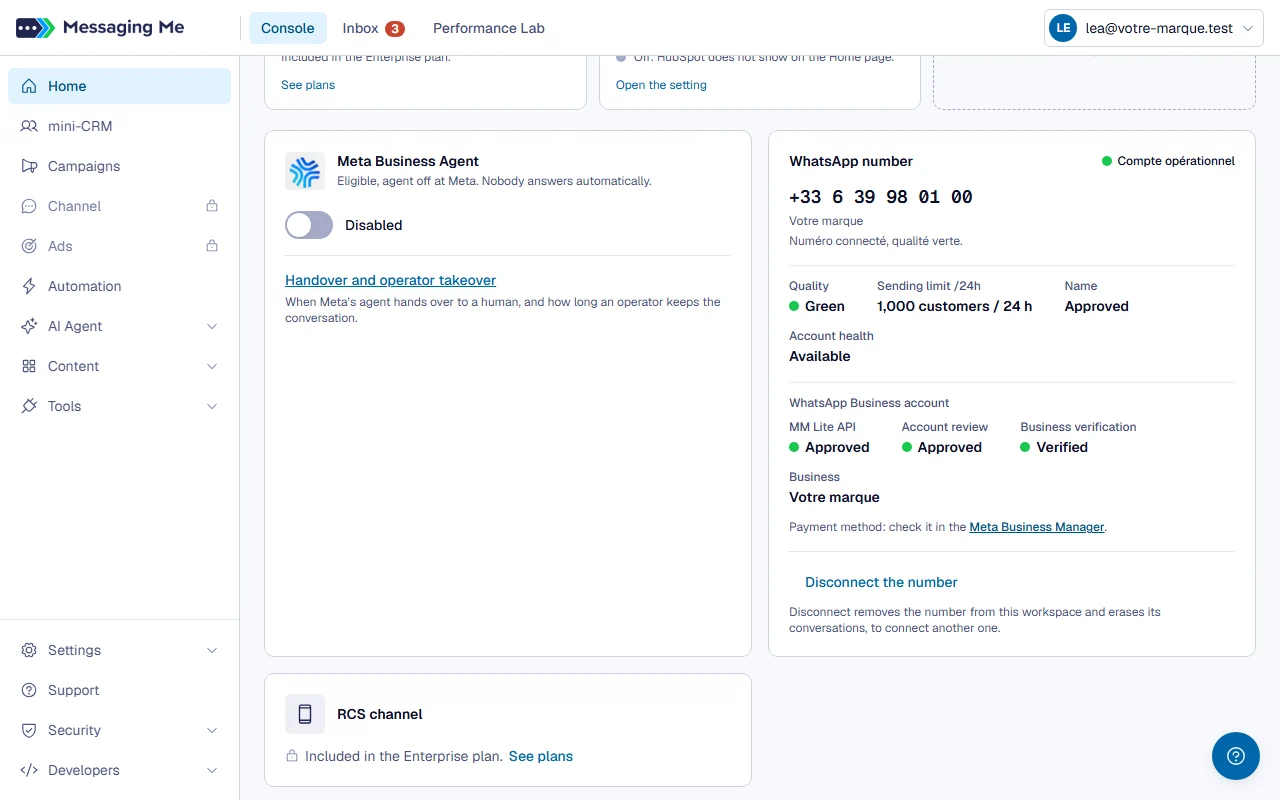The height and width of the screenshot is (800, 1280).
Task: Click the Channel chat bubble icon
Action: tap(29, 206)
